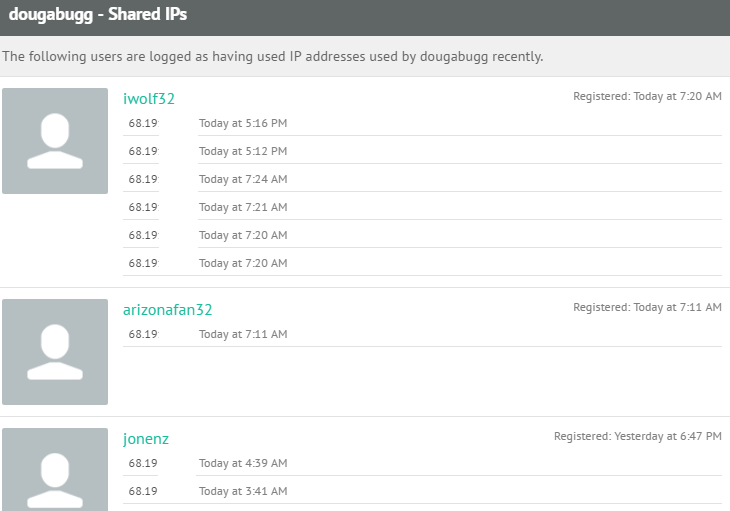The image size is (730, 511).
Task: Click the 'following users are logged' description text
Action: [273, 56]
